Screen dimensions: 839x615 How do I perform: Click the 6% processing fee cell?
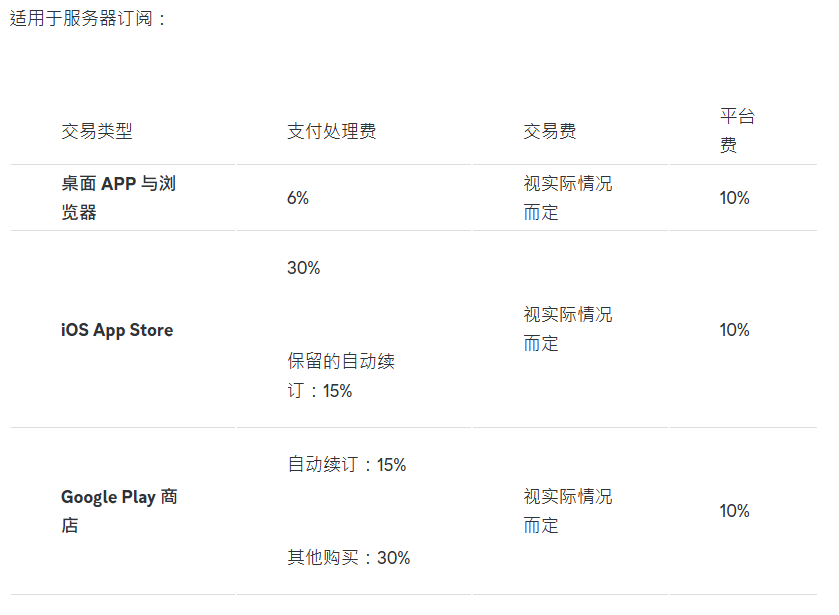[298, 198]
